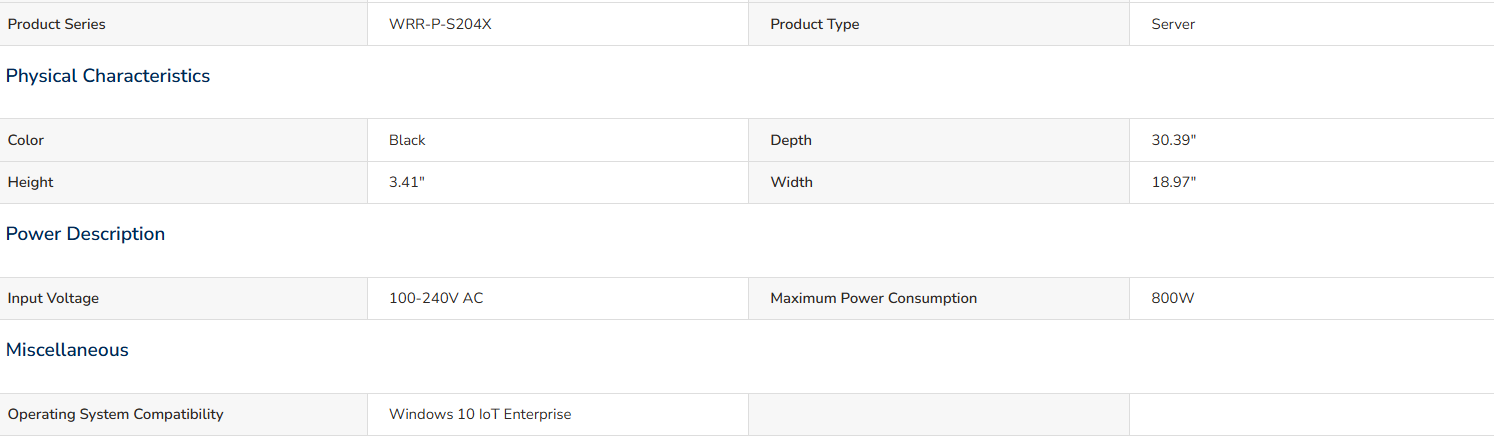
Task: Select the 18.97" width value
Action: 1174,182
